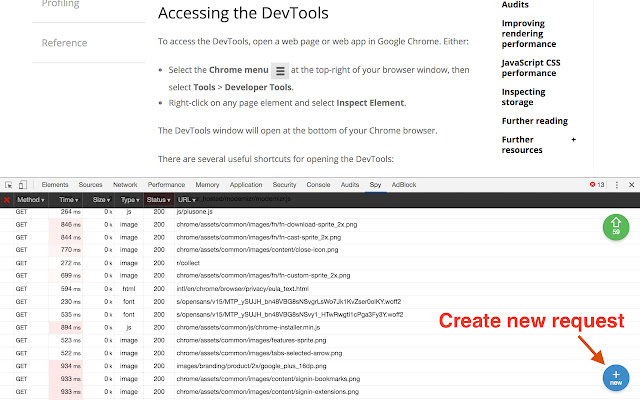Select the Spy tab
Viewport: 640px width, 400px height.
375,184
